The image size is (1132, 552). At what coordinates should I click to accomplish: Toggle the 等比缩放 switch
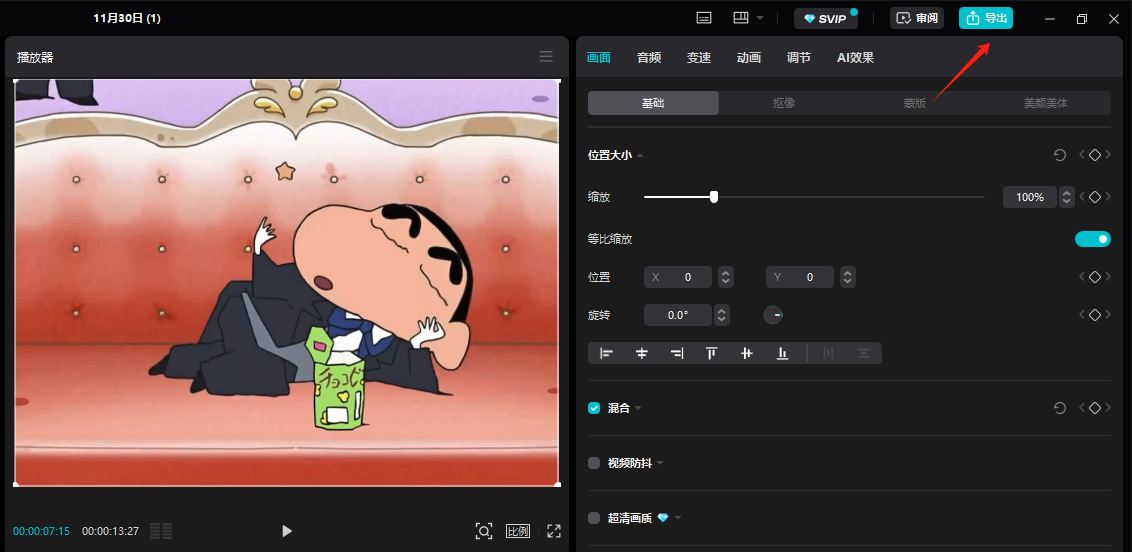click(x=1093, y=239)
